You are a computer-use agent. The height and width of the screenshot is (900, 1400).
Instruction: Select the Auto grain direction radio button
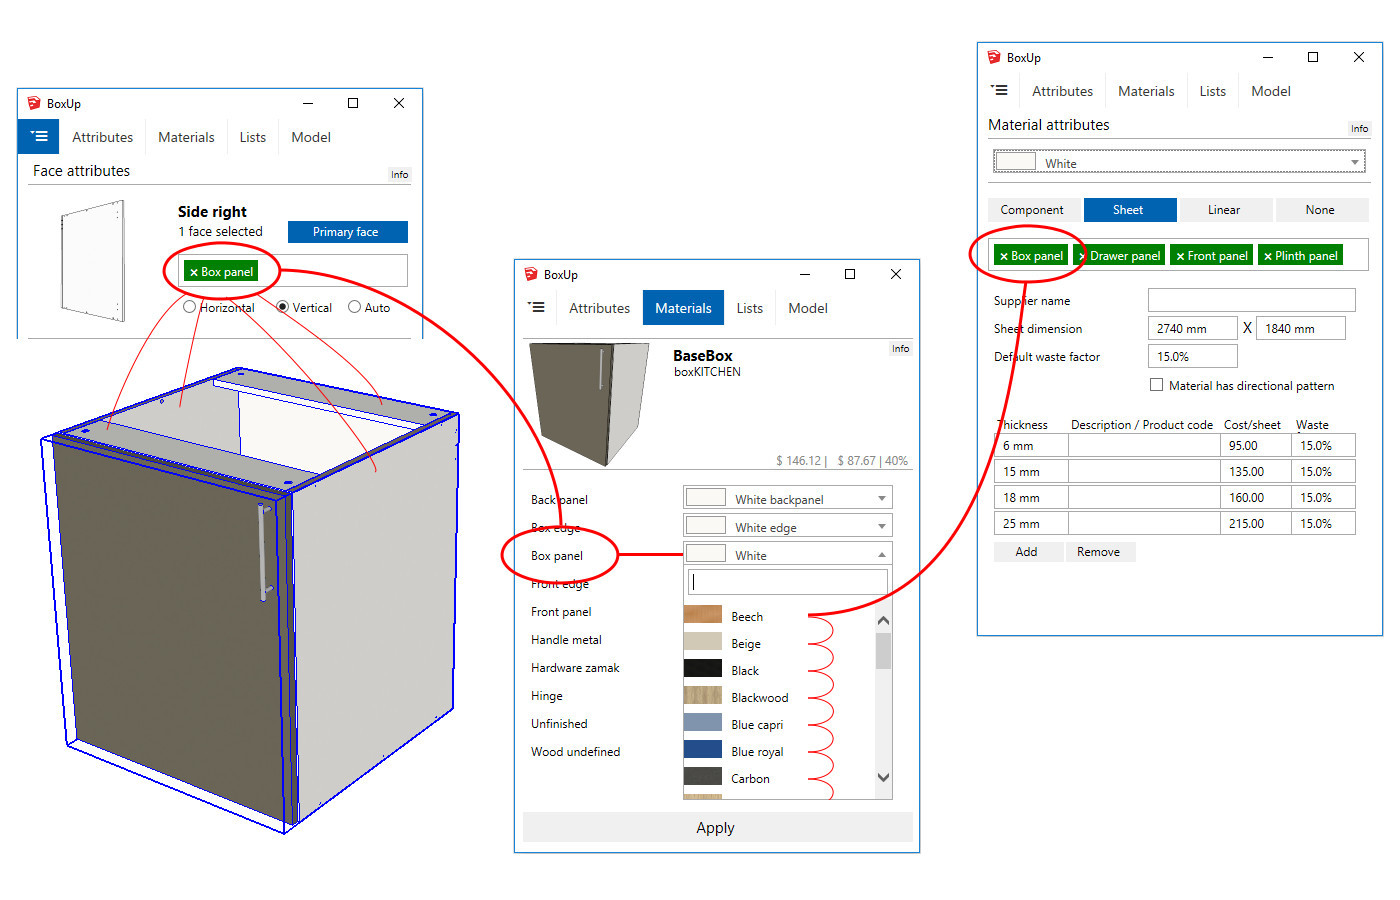pyautogui.click(x=352, y=307)
